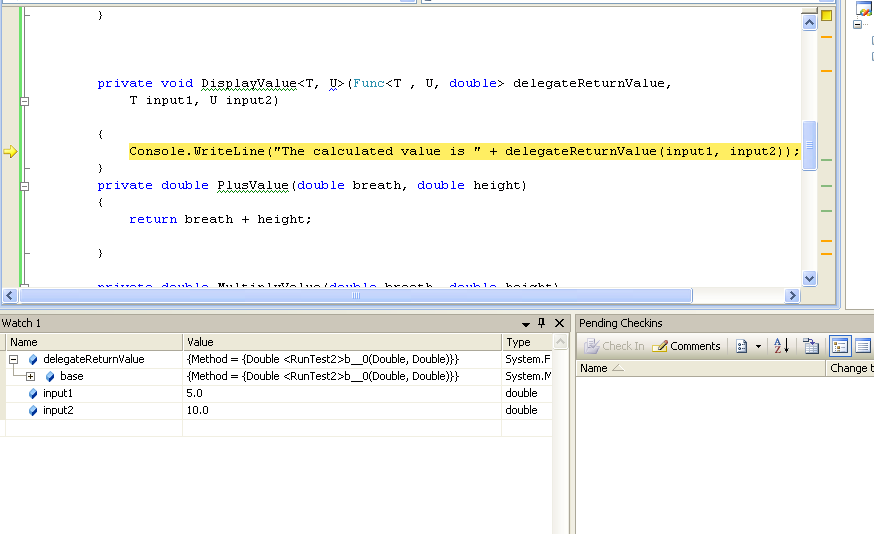The width and height of the screenshot is (874, 534).
Task: Switch Pending Checkins to flat list view
Action: (x=863, y=346)
